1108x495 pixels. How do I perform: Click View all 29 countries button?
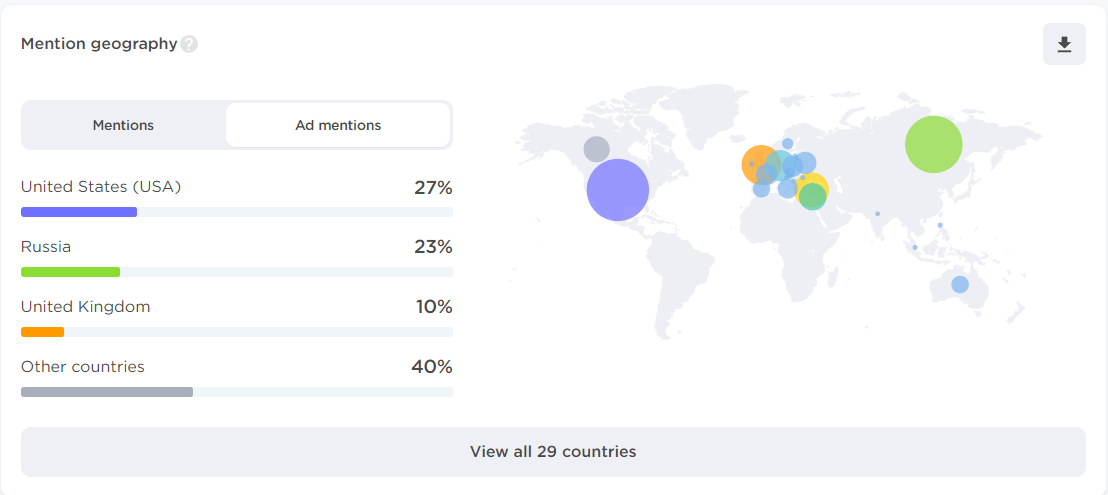coord(553,452)
